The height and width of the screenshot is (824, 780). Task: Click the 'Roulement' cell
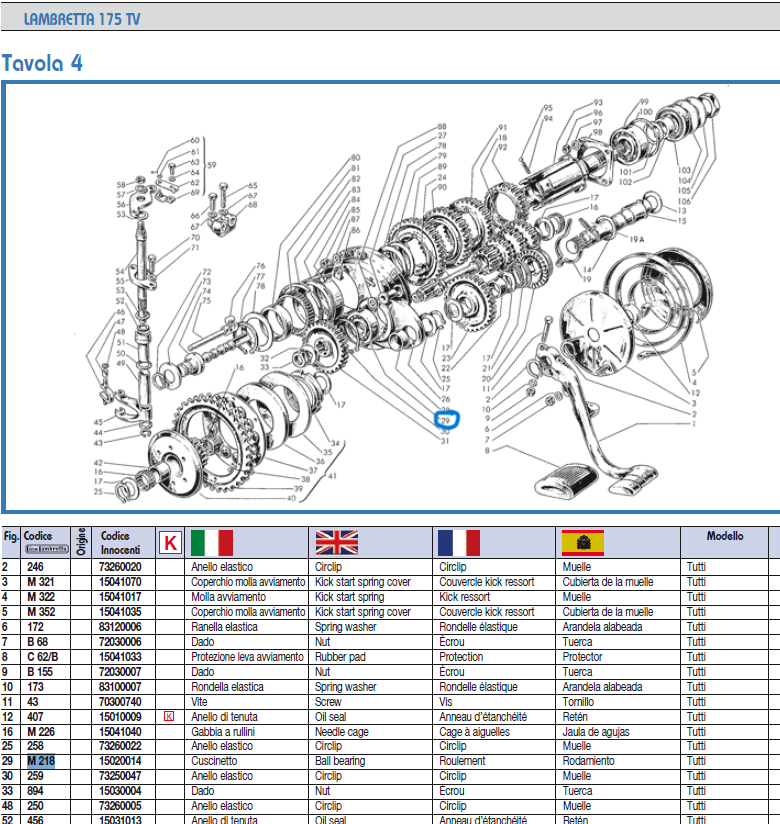(x=463, y=761)
